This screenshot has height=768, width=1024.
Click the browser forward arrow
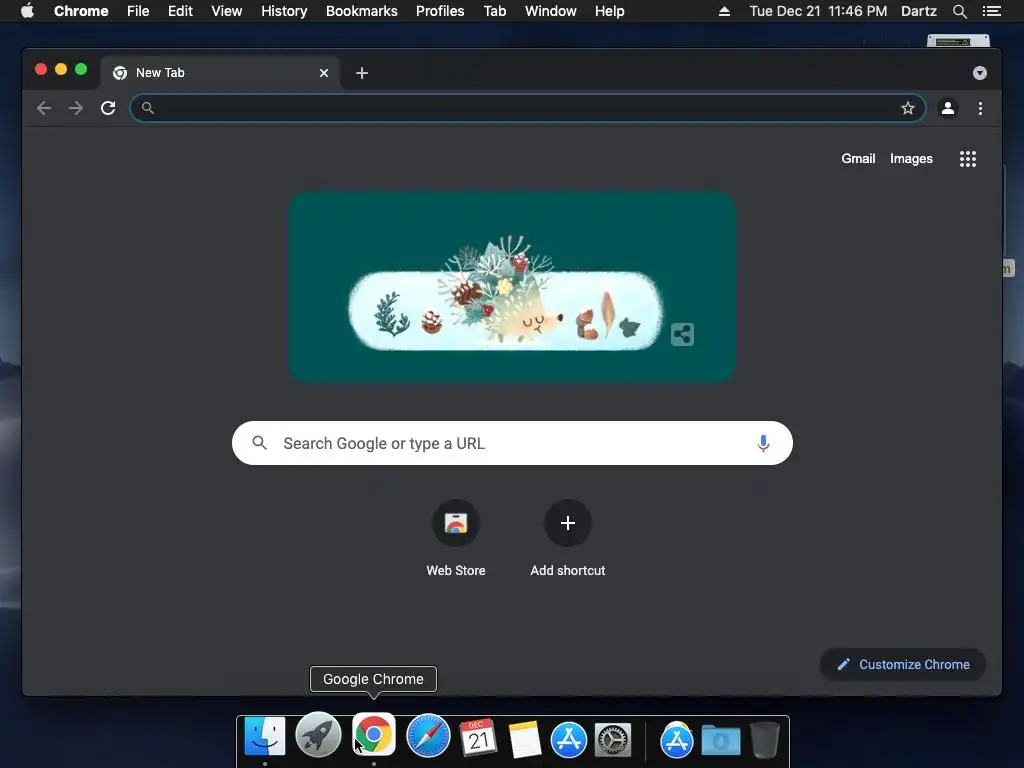pos(76,108)
